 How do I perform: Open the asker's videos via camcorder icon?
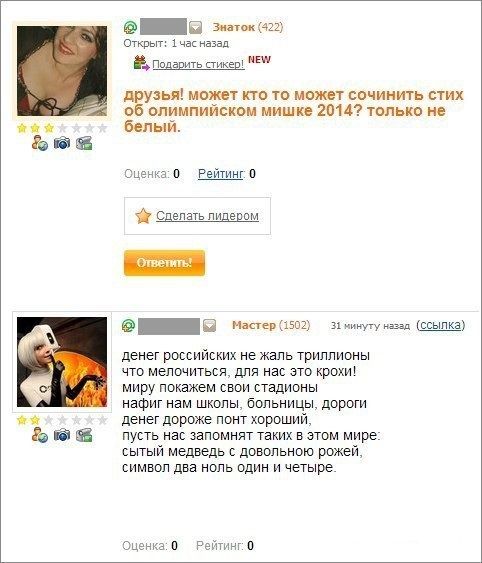tap(84, 144)
